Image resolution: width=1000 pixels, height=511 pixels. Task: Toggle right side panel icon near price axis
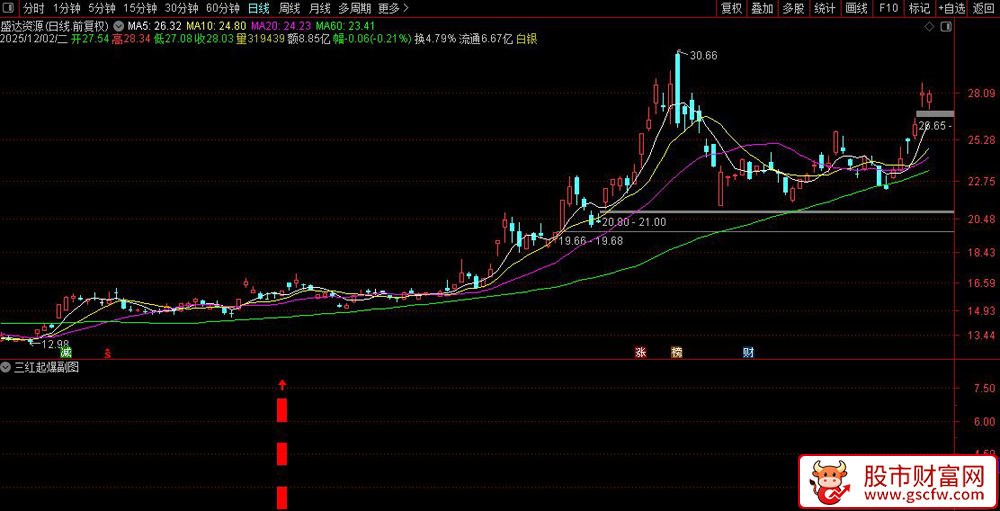coord(946,27)
